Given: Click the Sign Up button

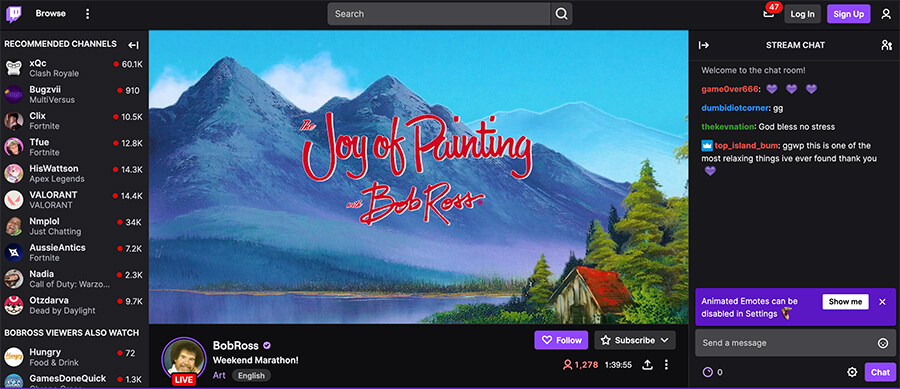Looking at the screenshot, I should click(848, 14).
